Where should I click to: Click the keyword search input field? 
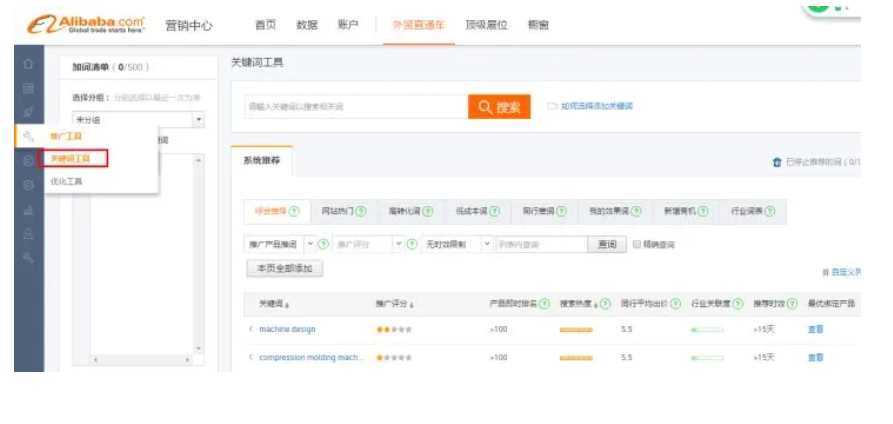(x=357, y=107)
